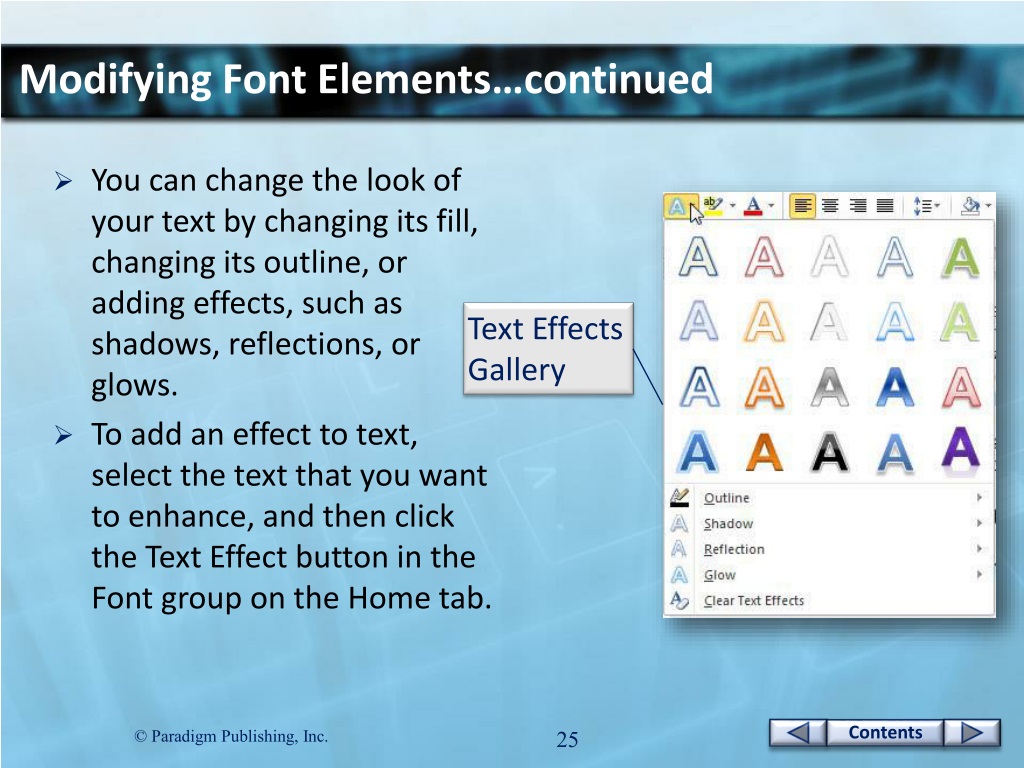Pick the purple A with reflection effect
The height and width of the screenshot is (768, 1024).
click(960, 449)
